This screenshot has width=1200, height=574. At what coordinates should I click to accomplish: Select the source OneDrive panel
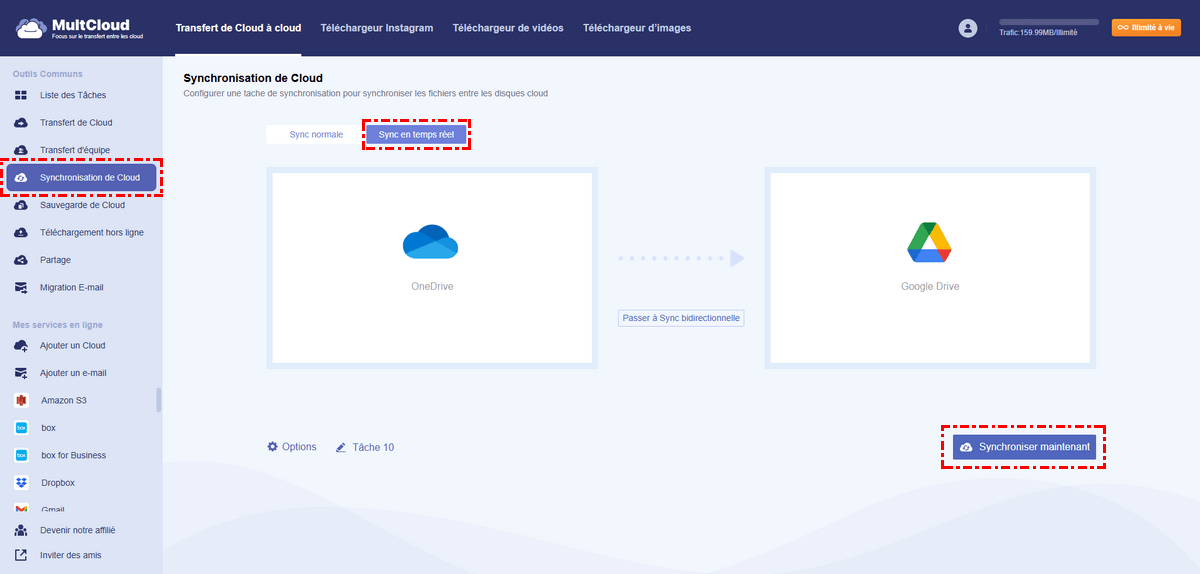[x=432, y=268]
